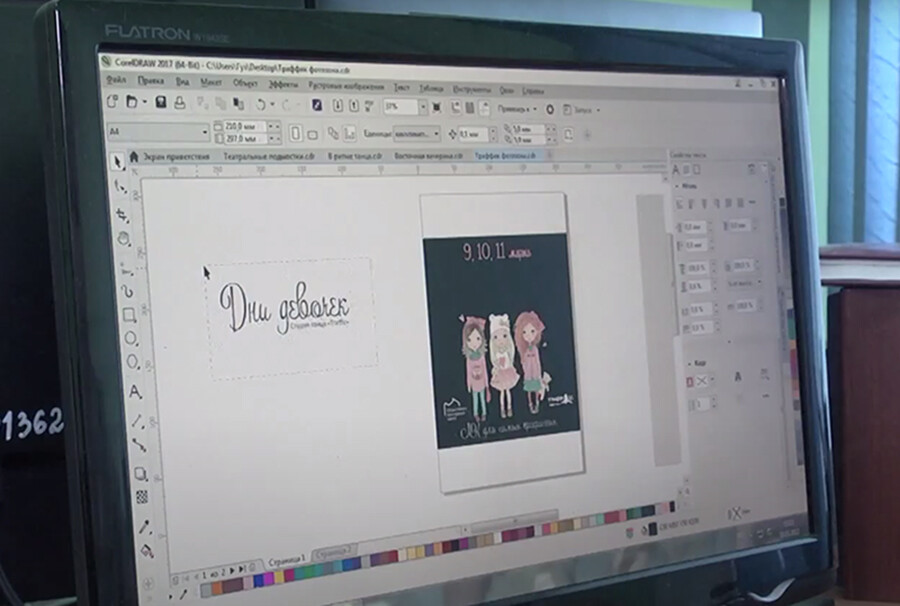This screenshot has height=606, width=900.
Task: Click the Welcome Screen home icon
Action: click(x=134, y=156)
